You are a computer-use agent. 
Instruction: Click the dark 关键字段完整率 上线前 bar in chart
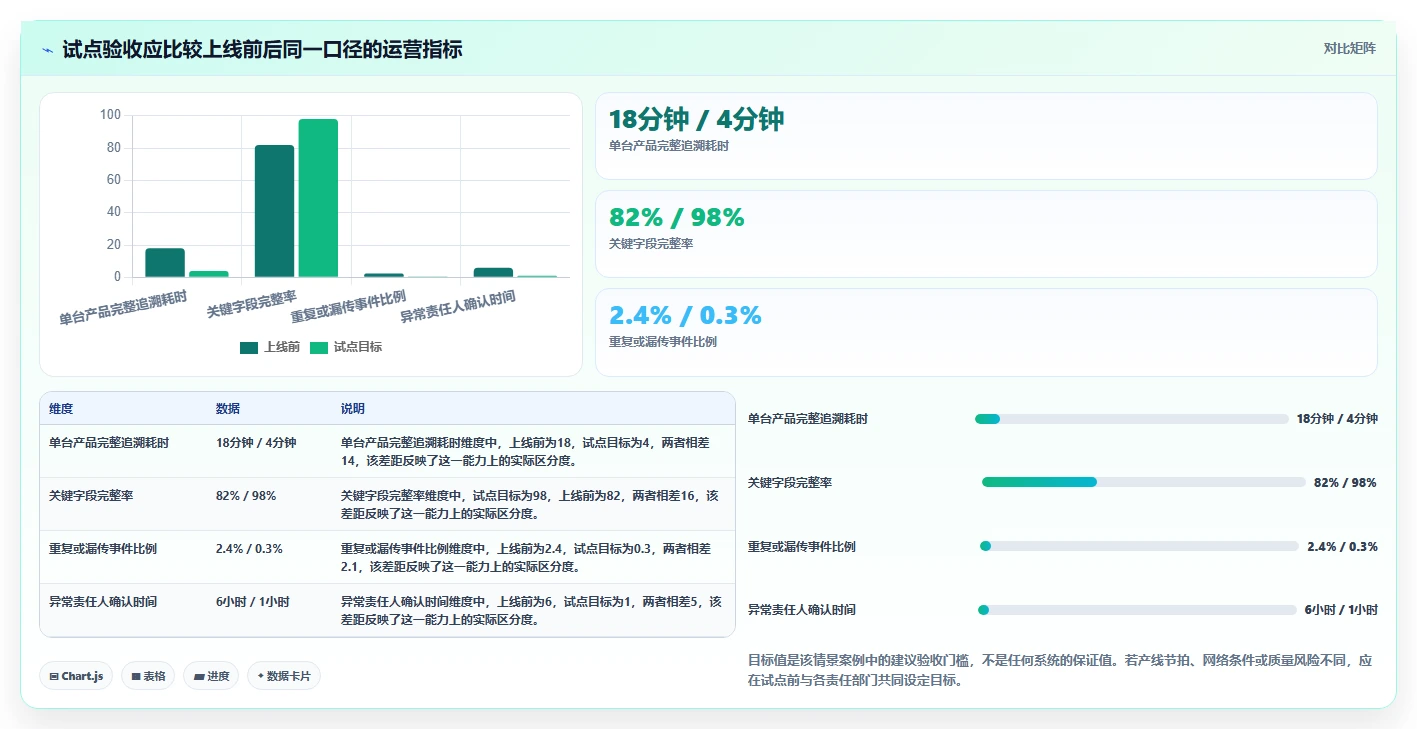pos(275,211)
